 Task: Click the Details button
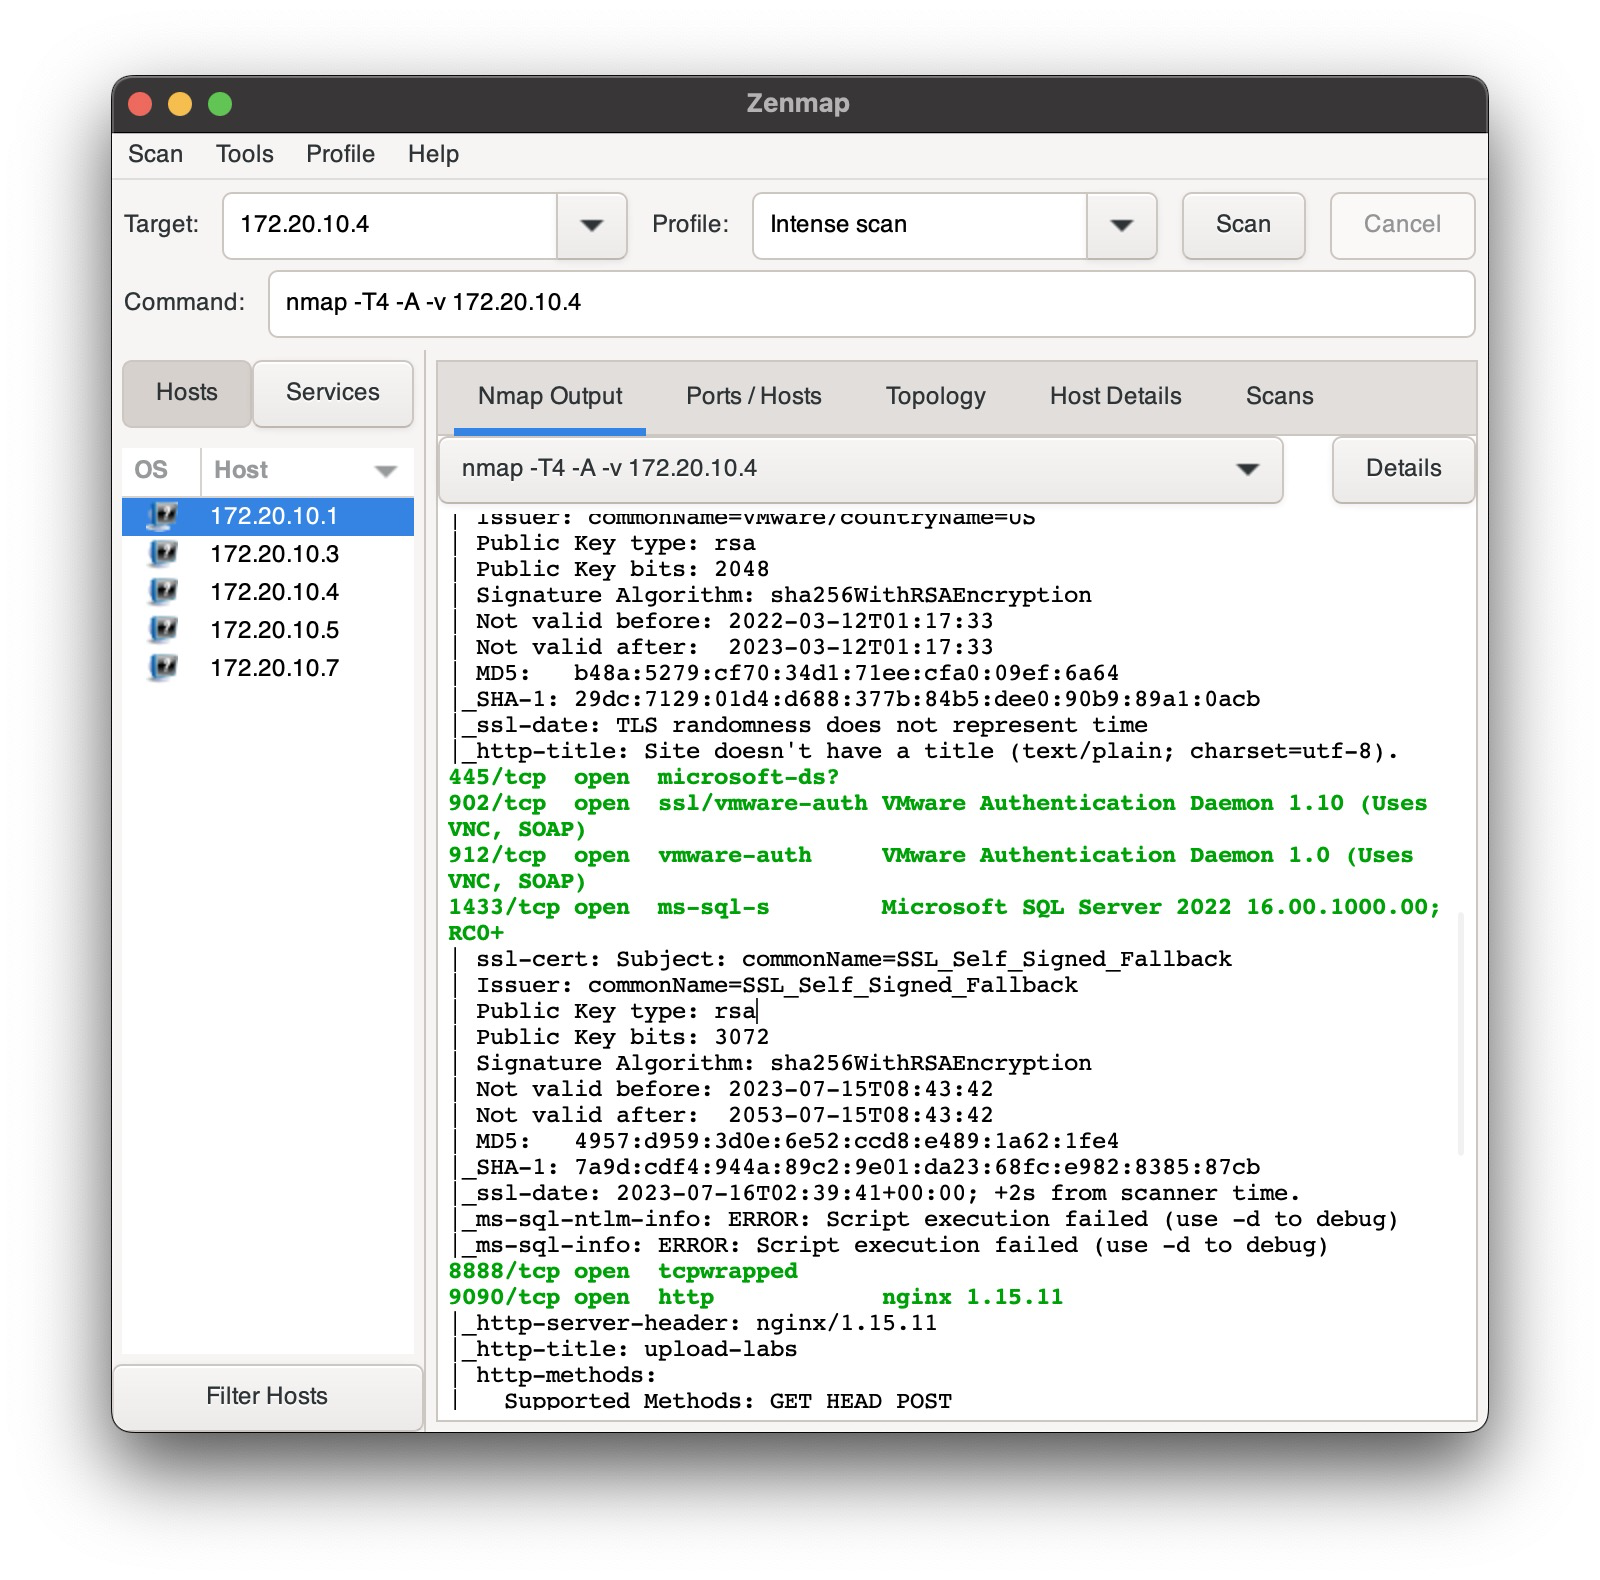coord(1403,469)
